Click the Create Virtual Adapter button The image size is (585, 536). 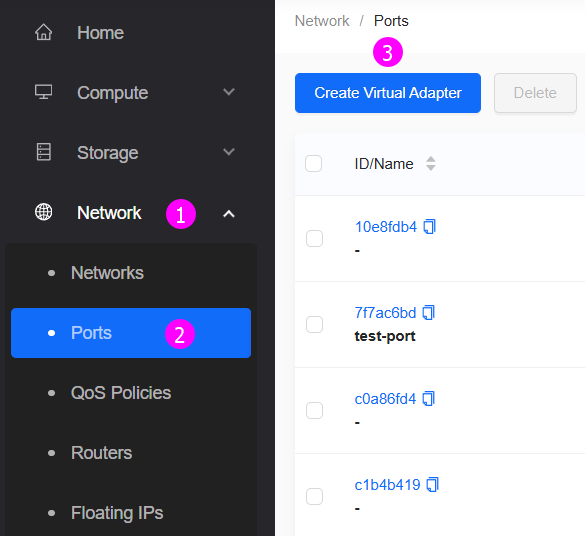[388, 93]
